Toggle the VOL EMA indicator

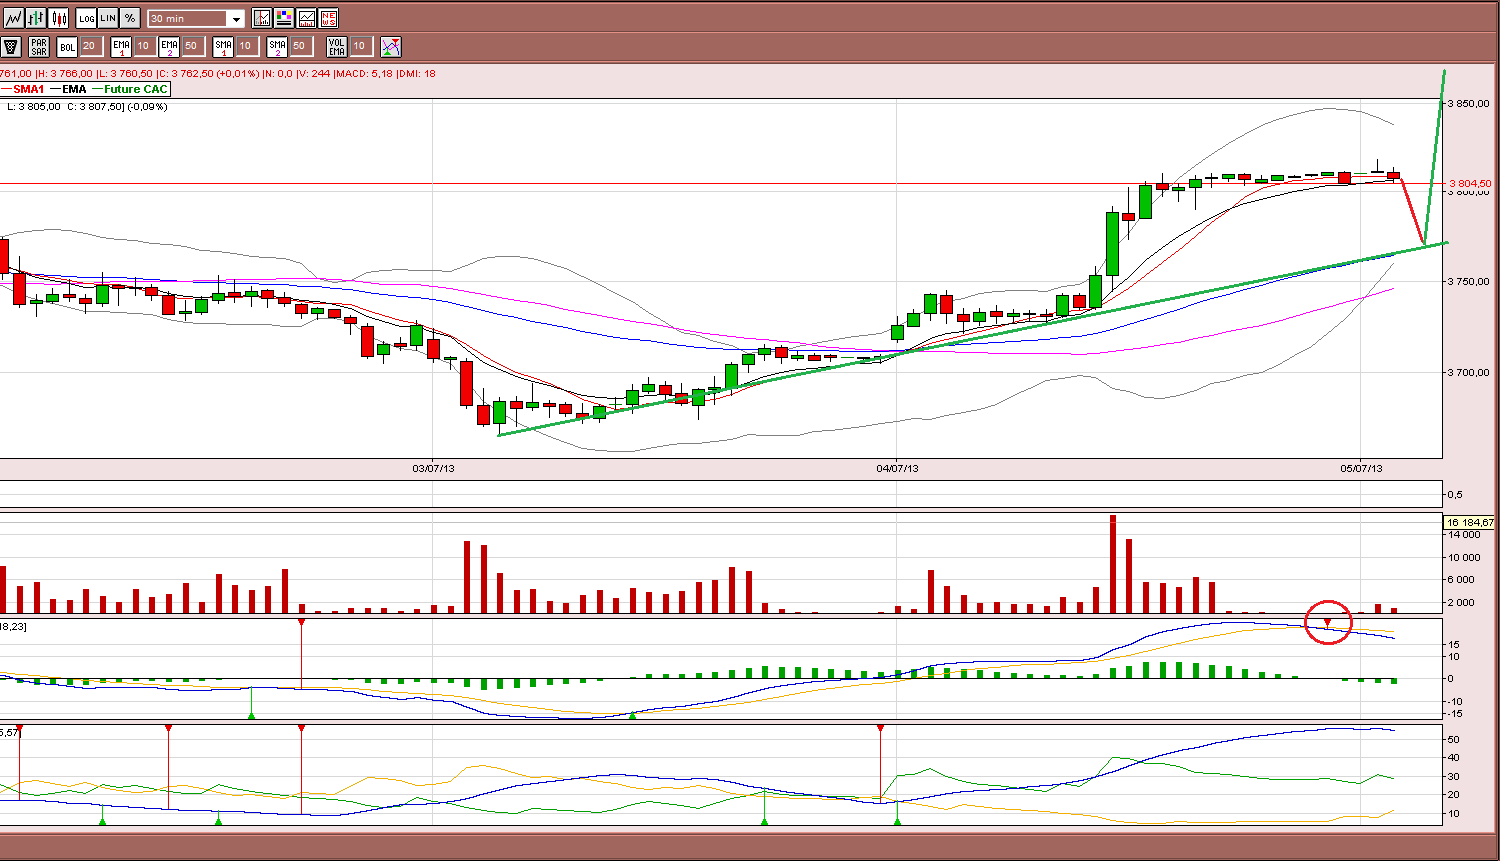(x=337, y=46)
